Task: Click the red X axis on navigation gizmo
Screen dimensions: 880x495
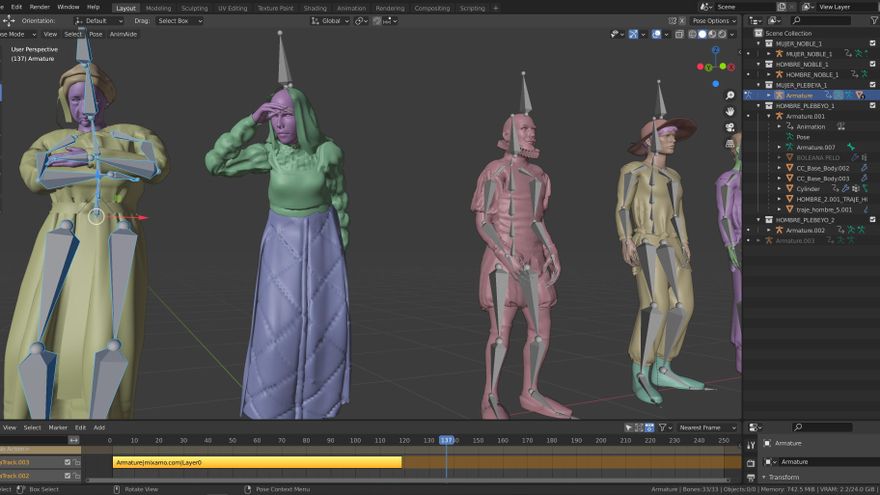Action: [731, 67]
